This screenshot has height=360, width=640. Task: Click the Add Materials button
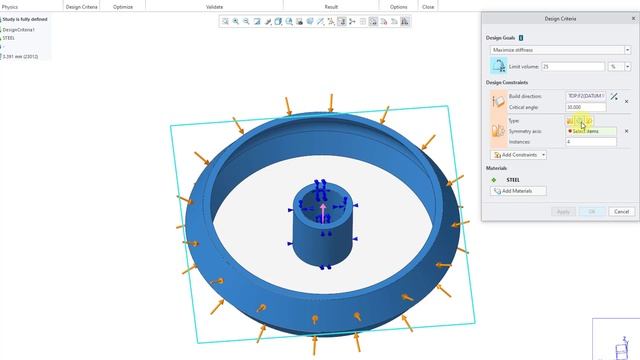[x=518, y=191]
